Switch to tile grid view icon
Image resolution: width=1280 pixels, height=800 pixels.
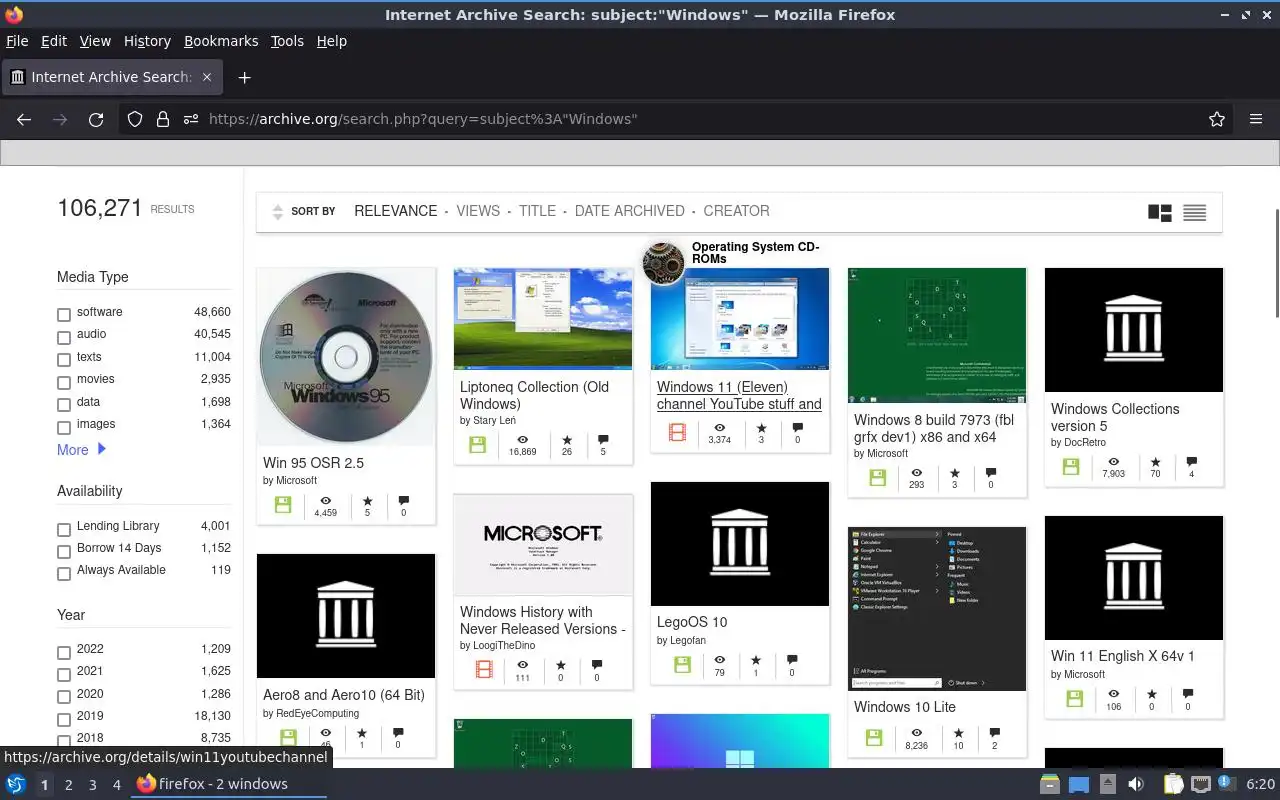(x=1160, y=212)
